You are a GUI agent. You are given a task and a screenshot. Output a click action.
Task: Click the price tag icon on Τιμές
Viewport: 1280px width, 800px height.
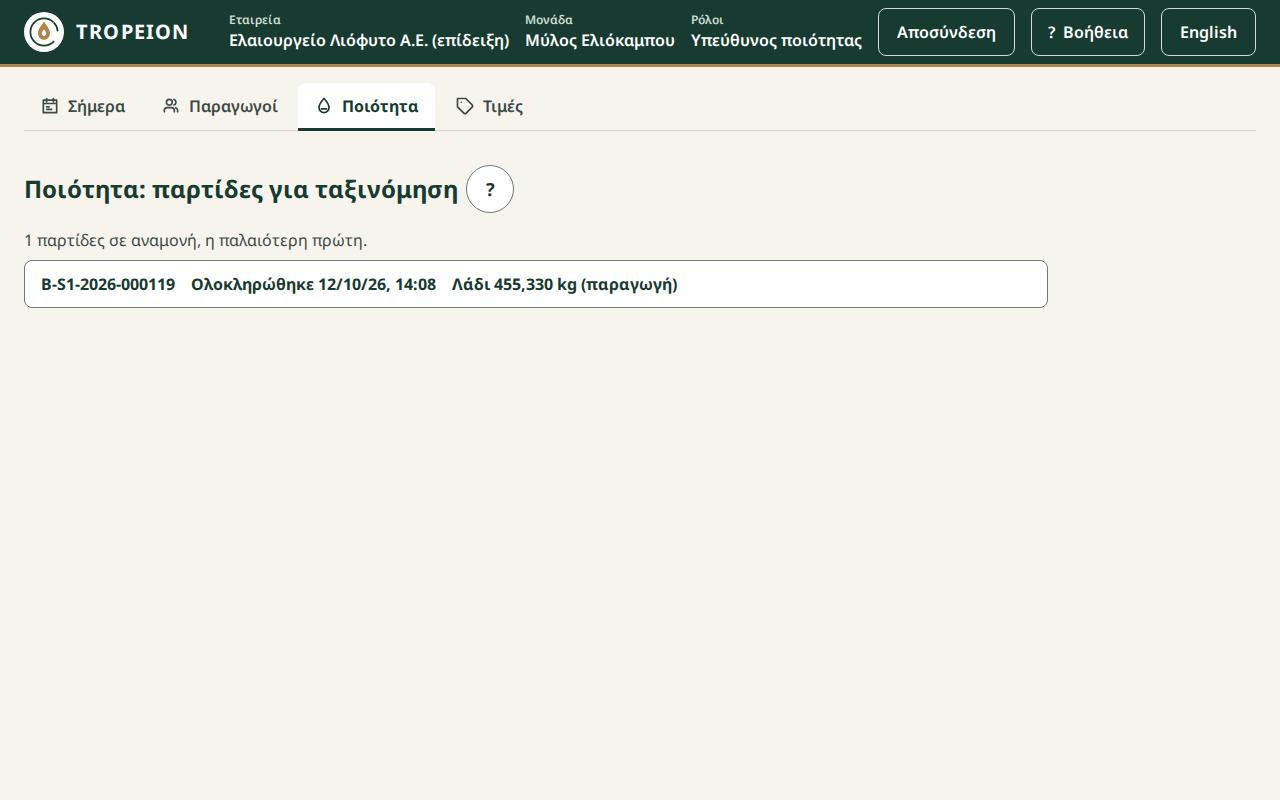pos(465,106)
